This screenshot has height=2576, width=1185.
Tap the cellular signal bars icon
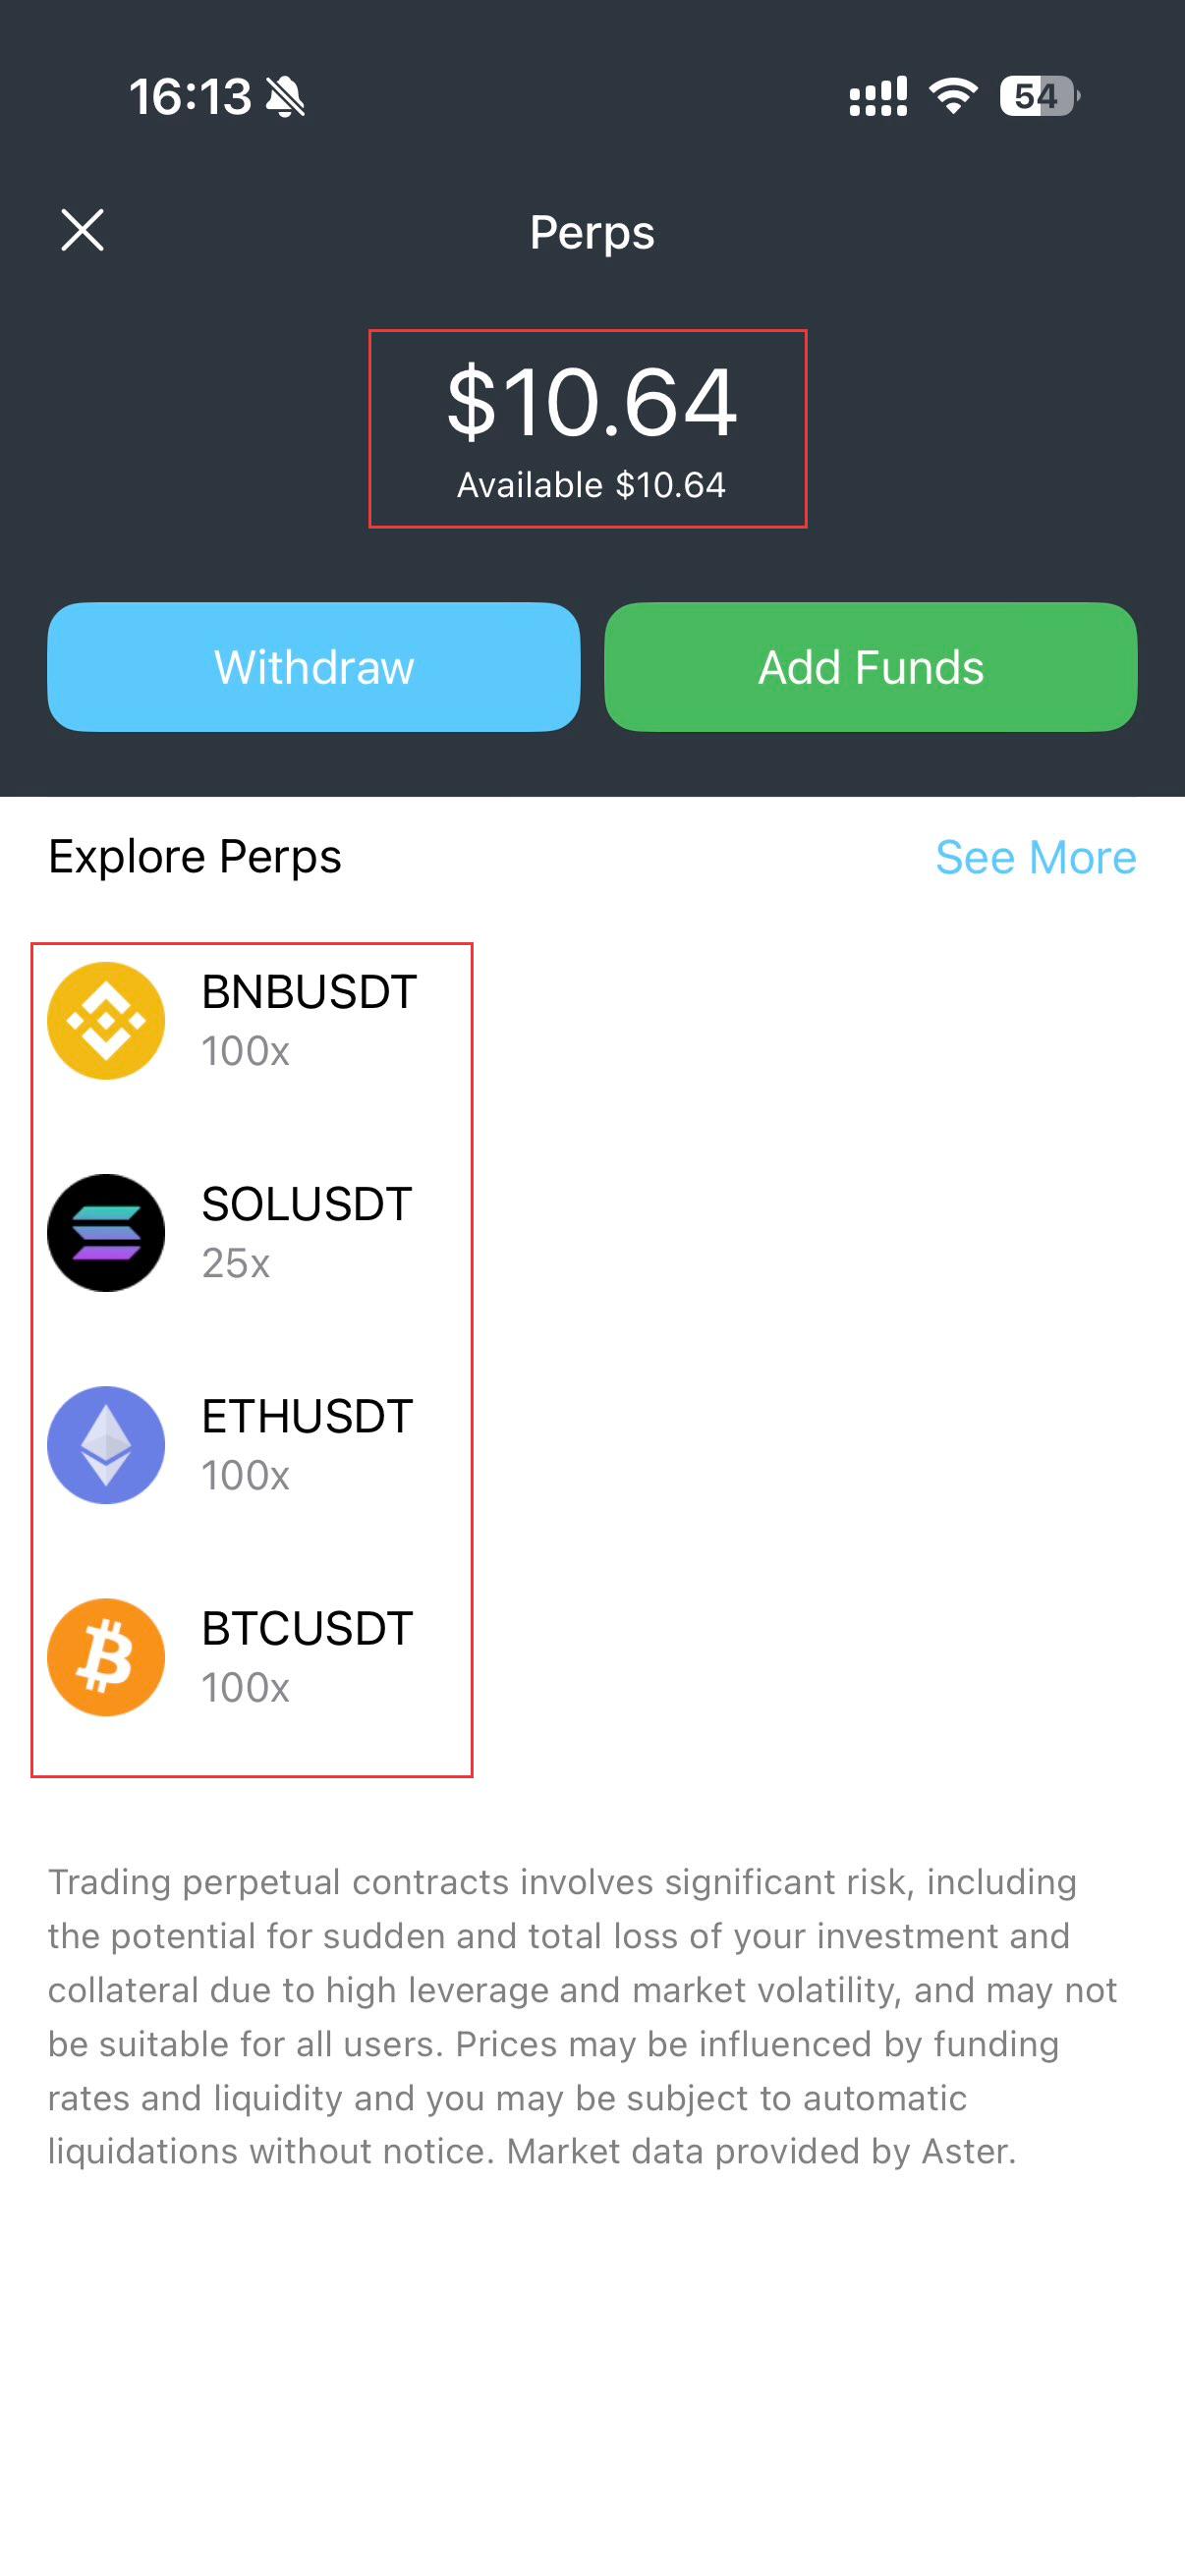878,96
